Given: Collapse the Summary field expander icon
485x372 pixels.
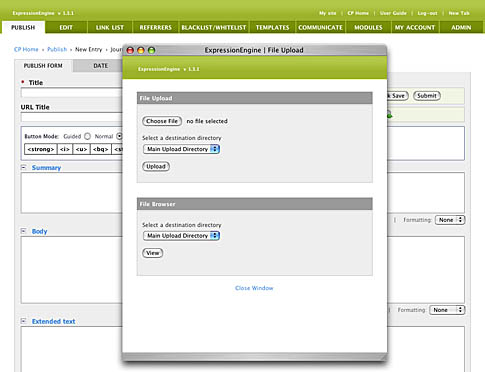Looking at the screenshot, I should [x=23, y=167].
